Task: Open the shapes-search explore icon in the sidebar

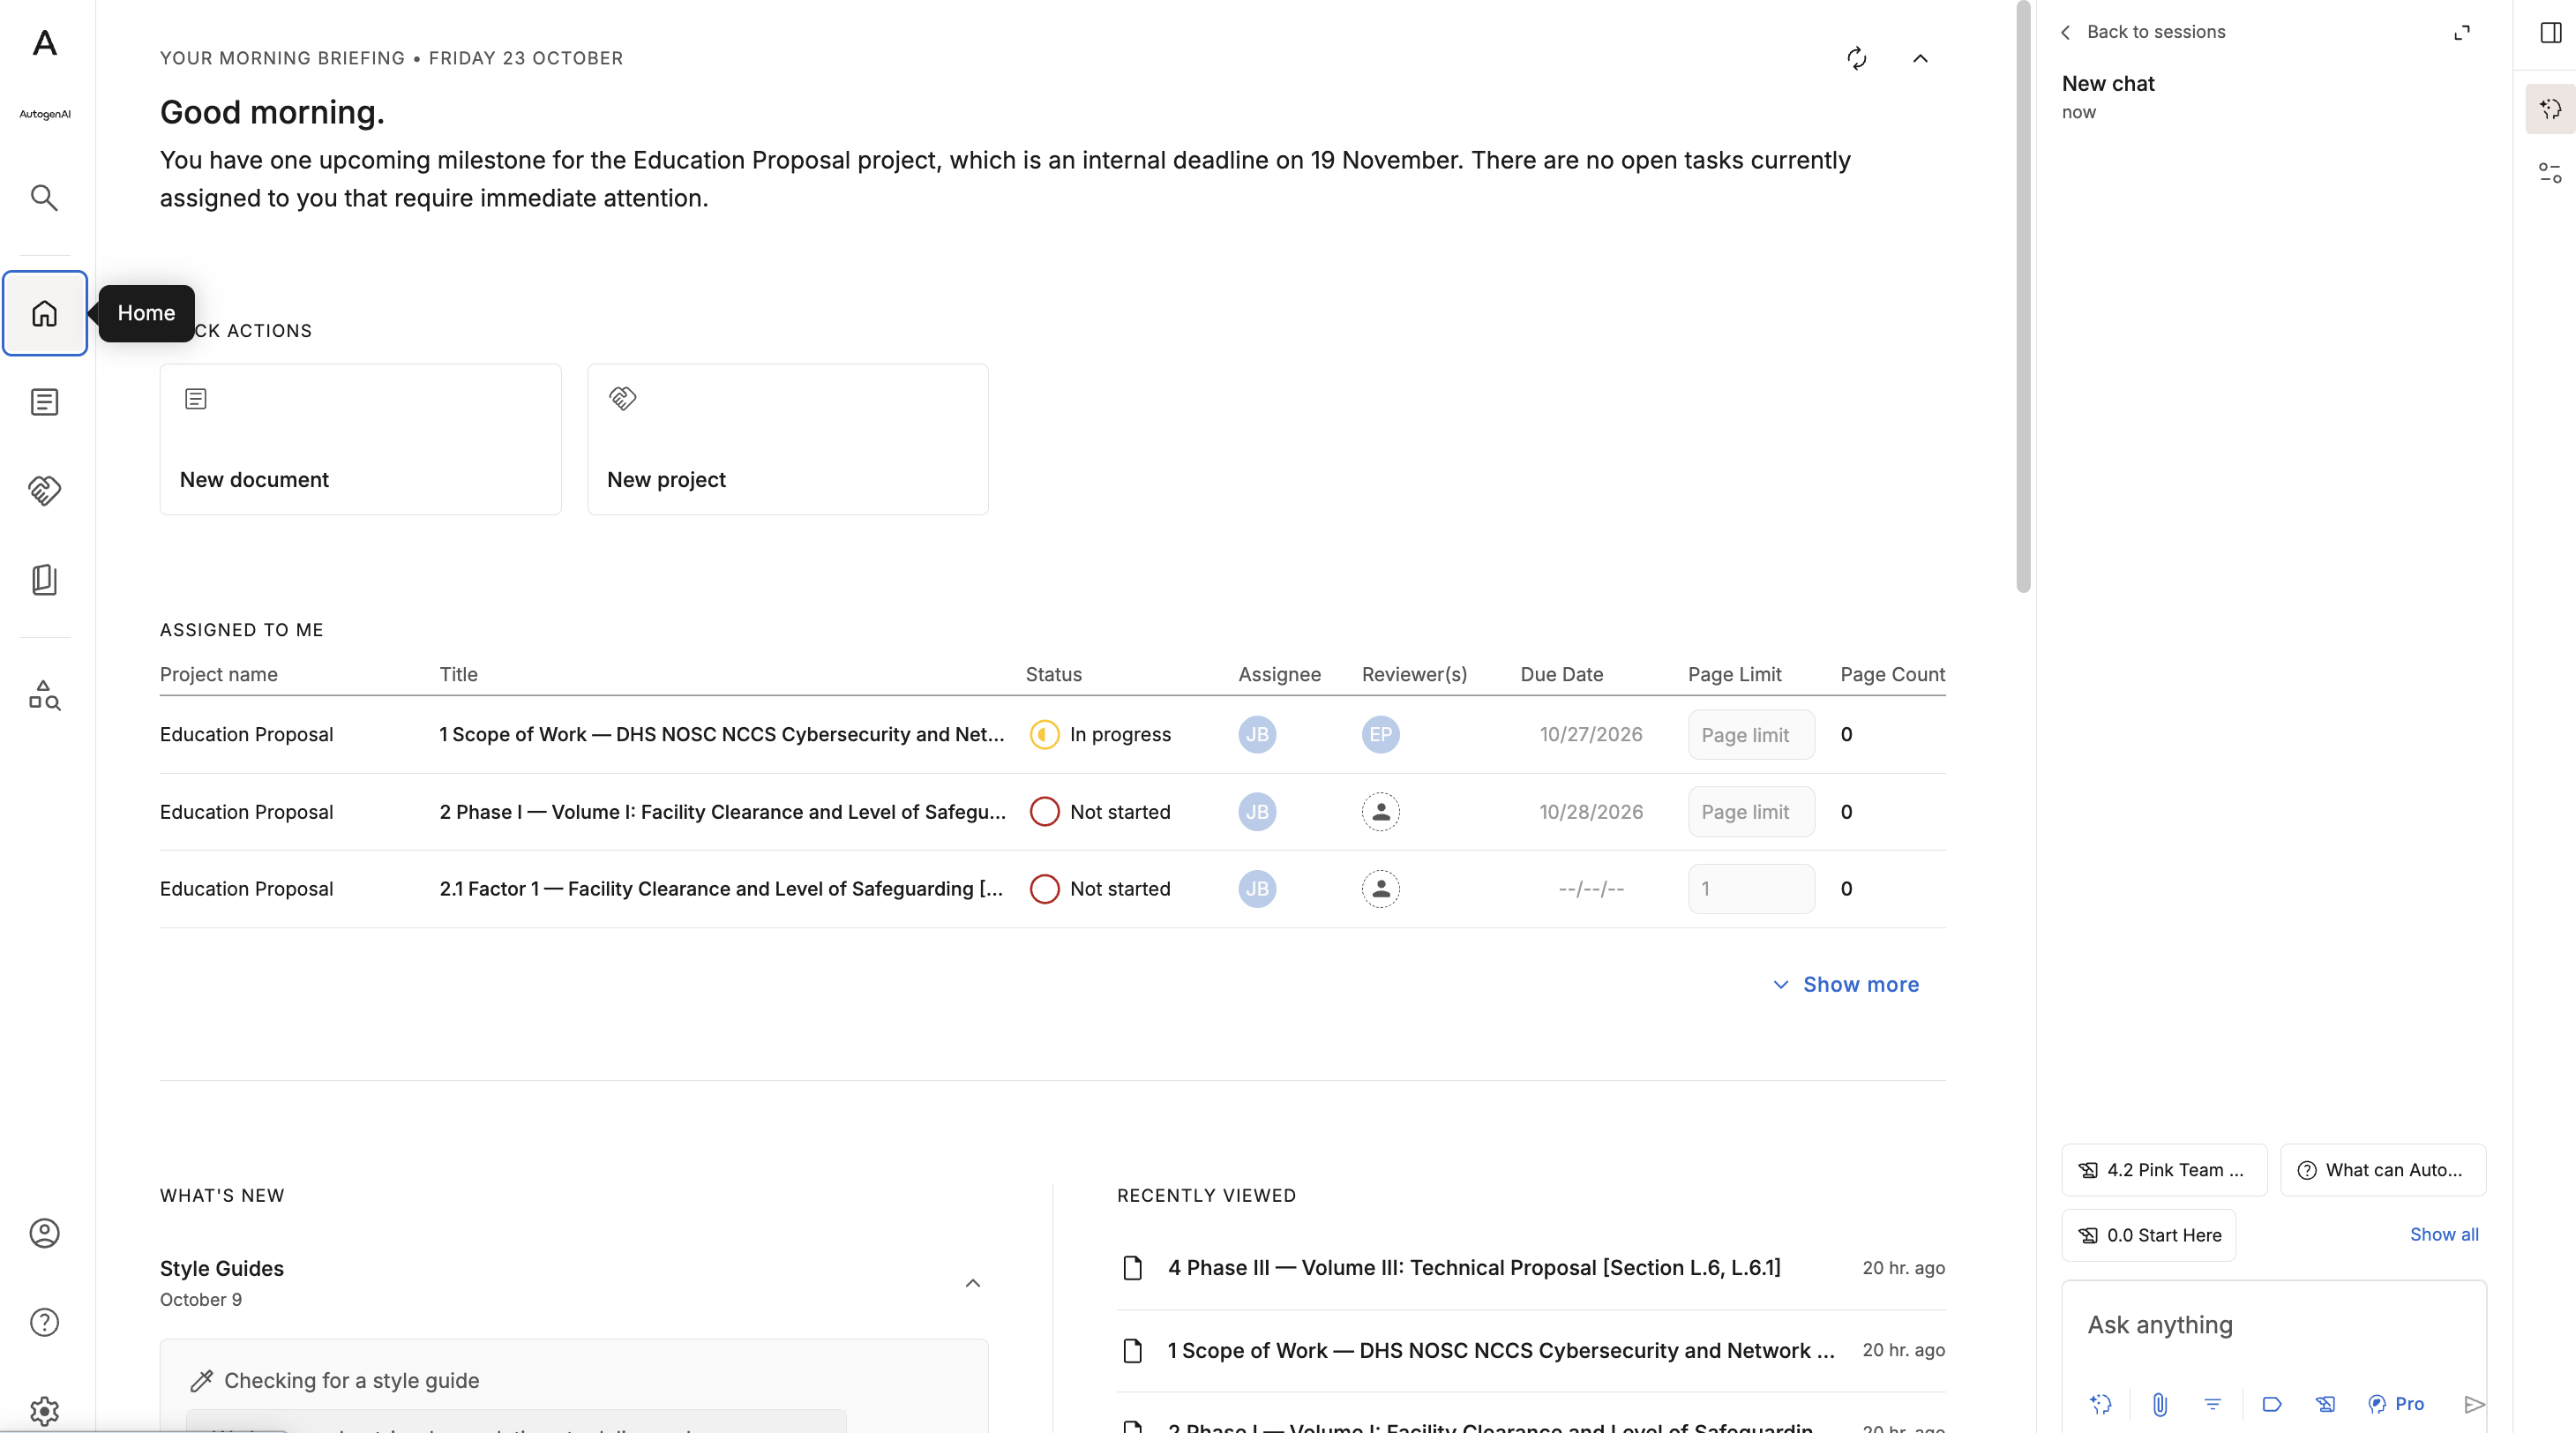Action: pos(44,695)
